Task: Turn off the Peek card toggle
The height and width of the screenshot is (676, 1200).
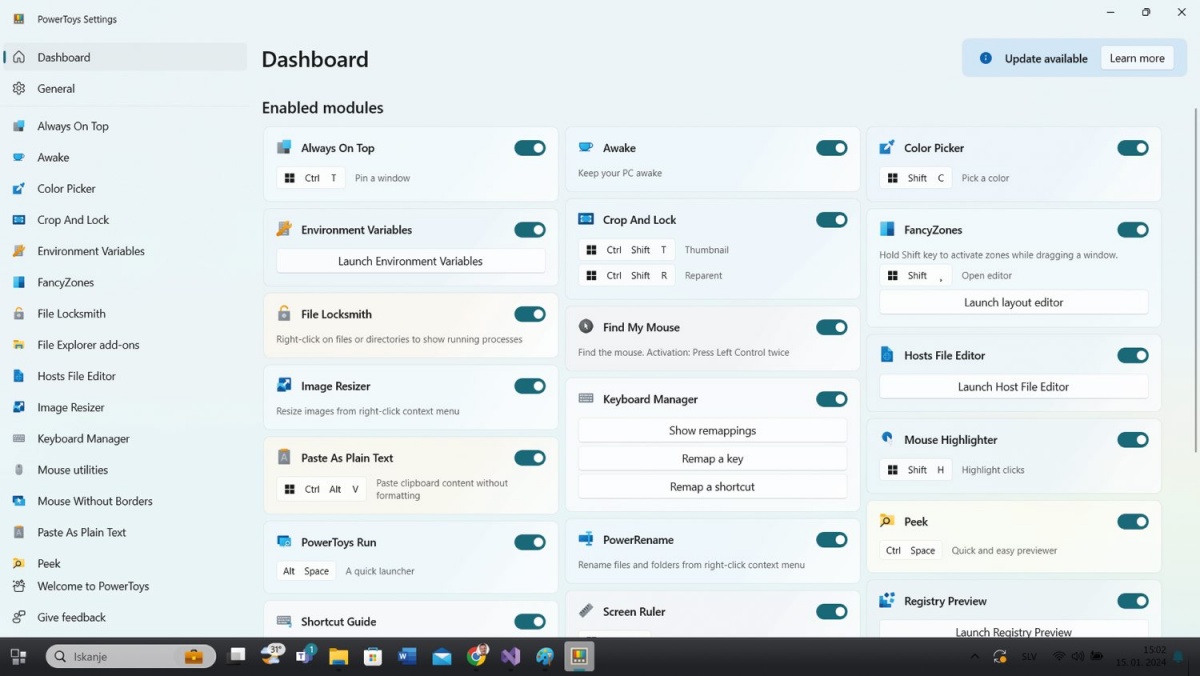Action: click(1133, 521)
